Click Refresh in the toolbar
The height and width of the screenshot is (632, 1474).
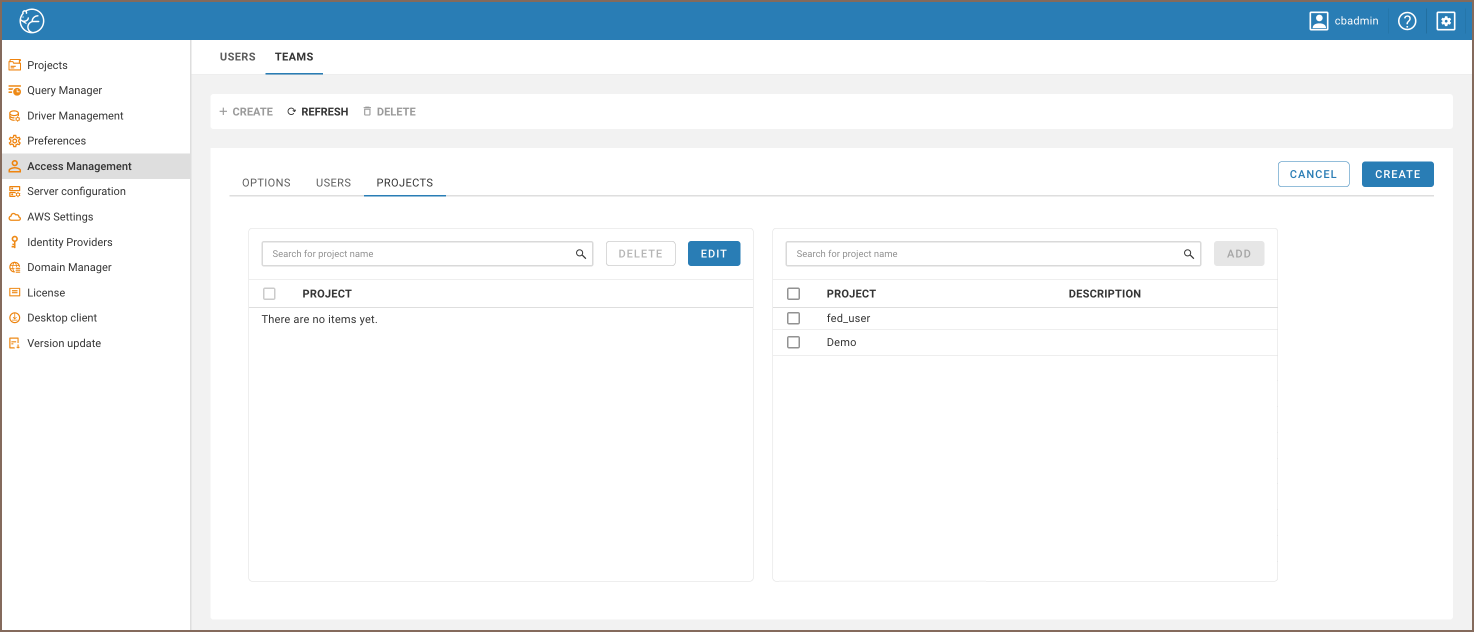click(x=318, y=112)
